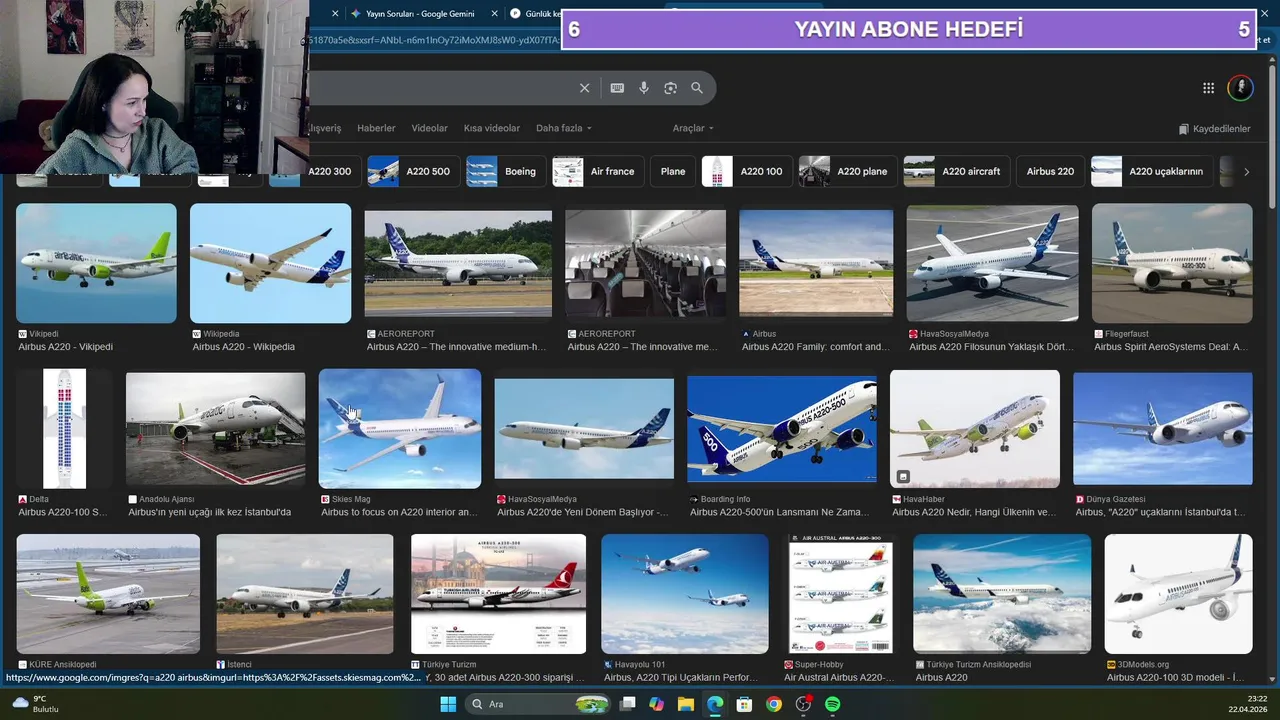Open the Super-Hobby Air Austral thumbnail
The width and height of the screenshot is (1280, 720).
[x=841, y=594]
